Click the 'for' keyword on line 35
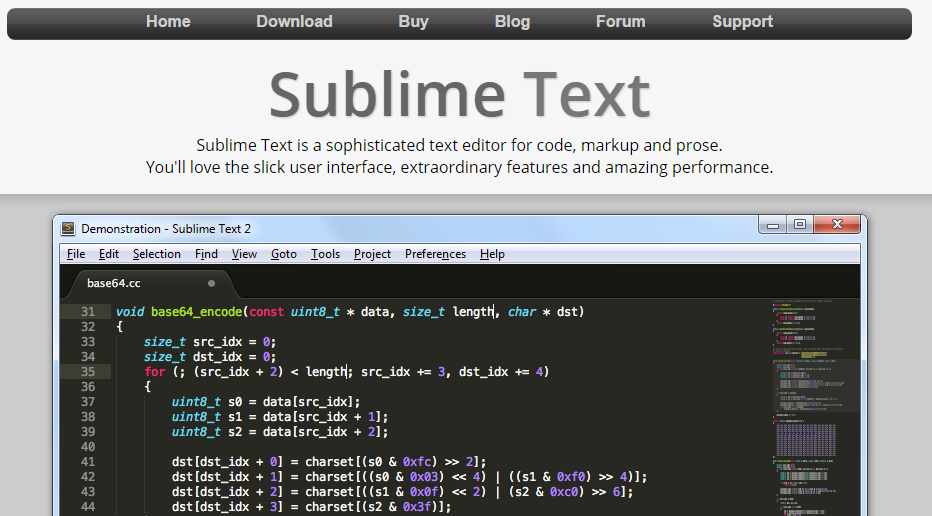 tap(155, 372)
